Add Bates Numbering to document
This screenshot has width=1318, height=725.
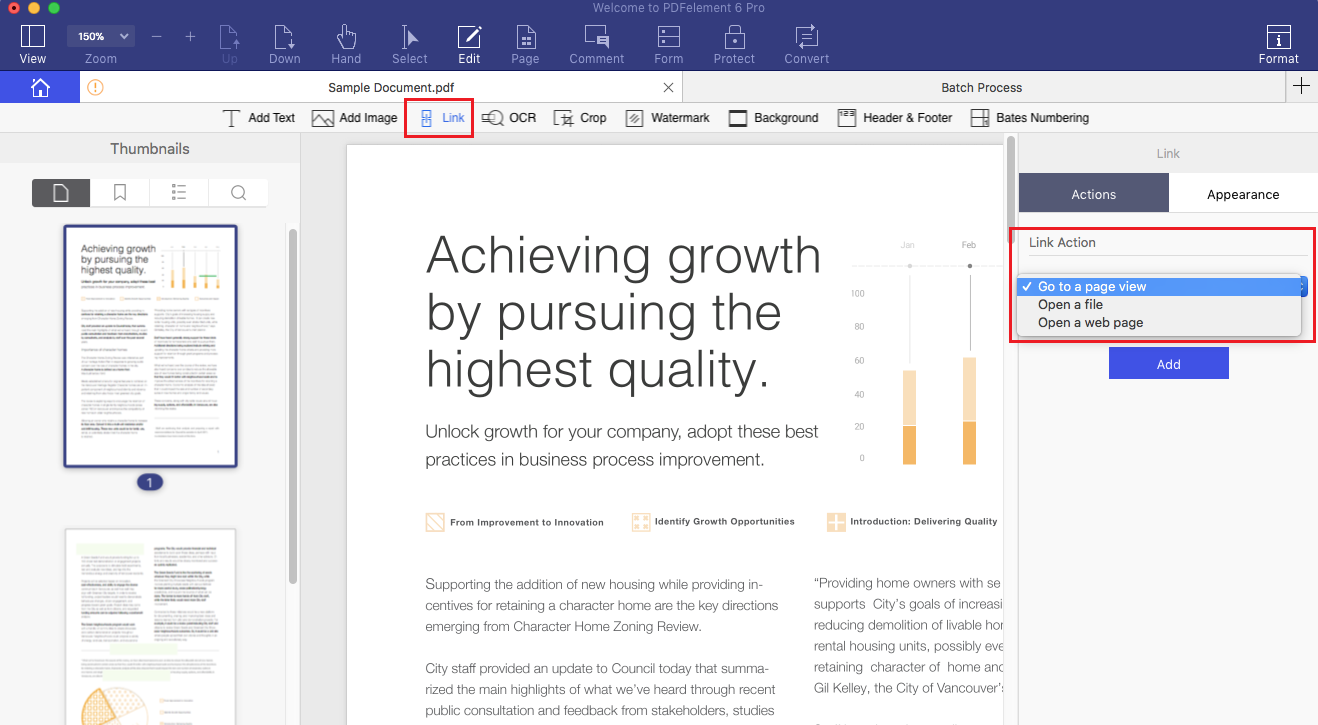(1029, 118)
